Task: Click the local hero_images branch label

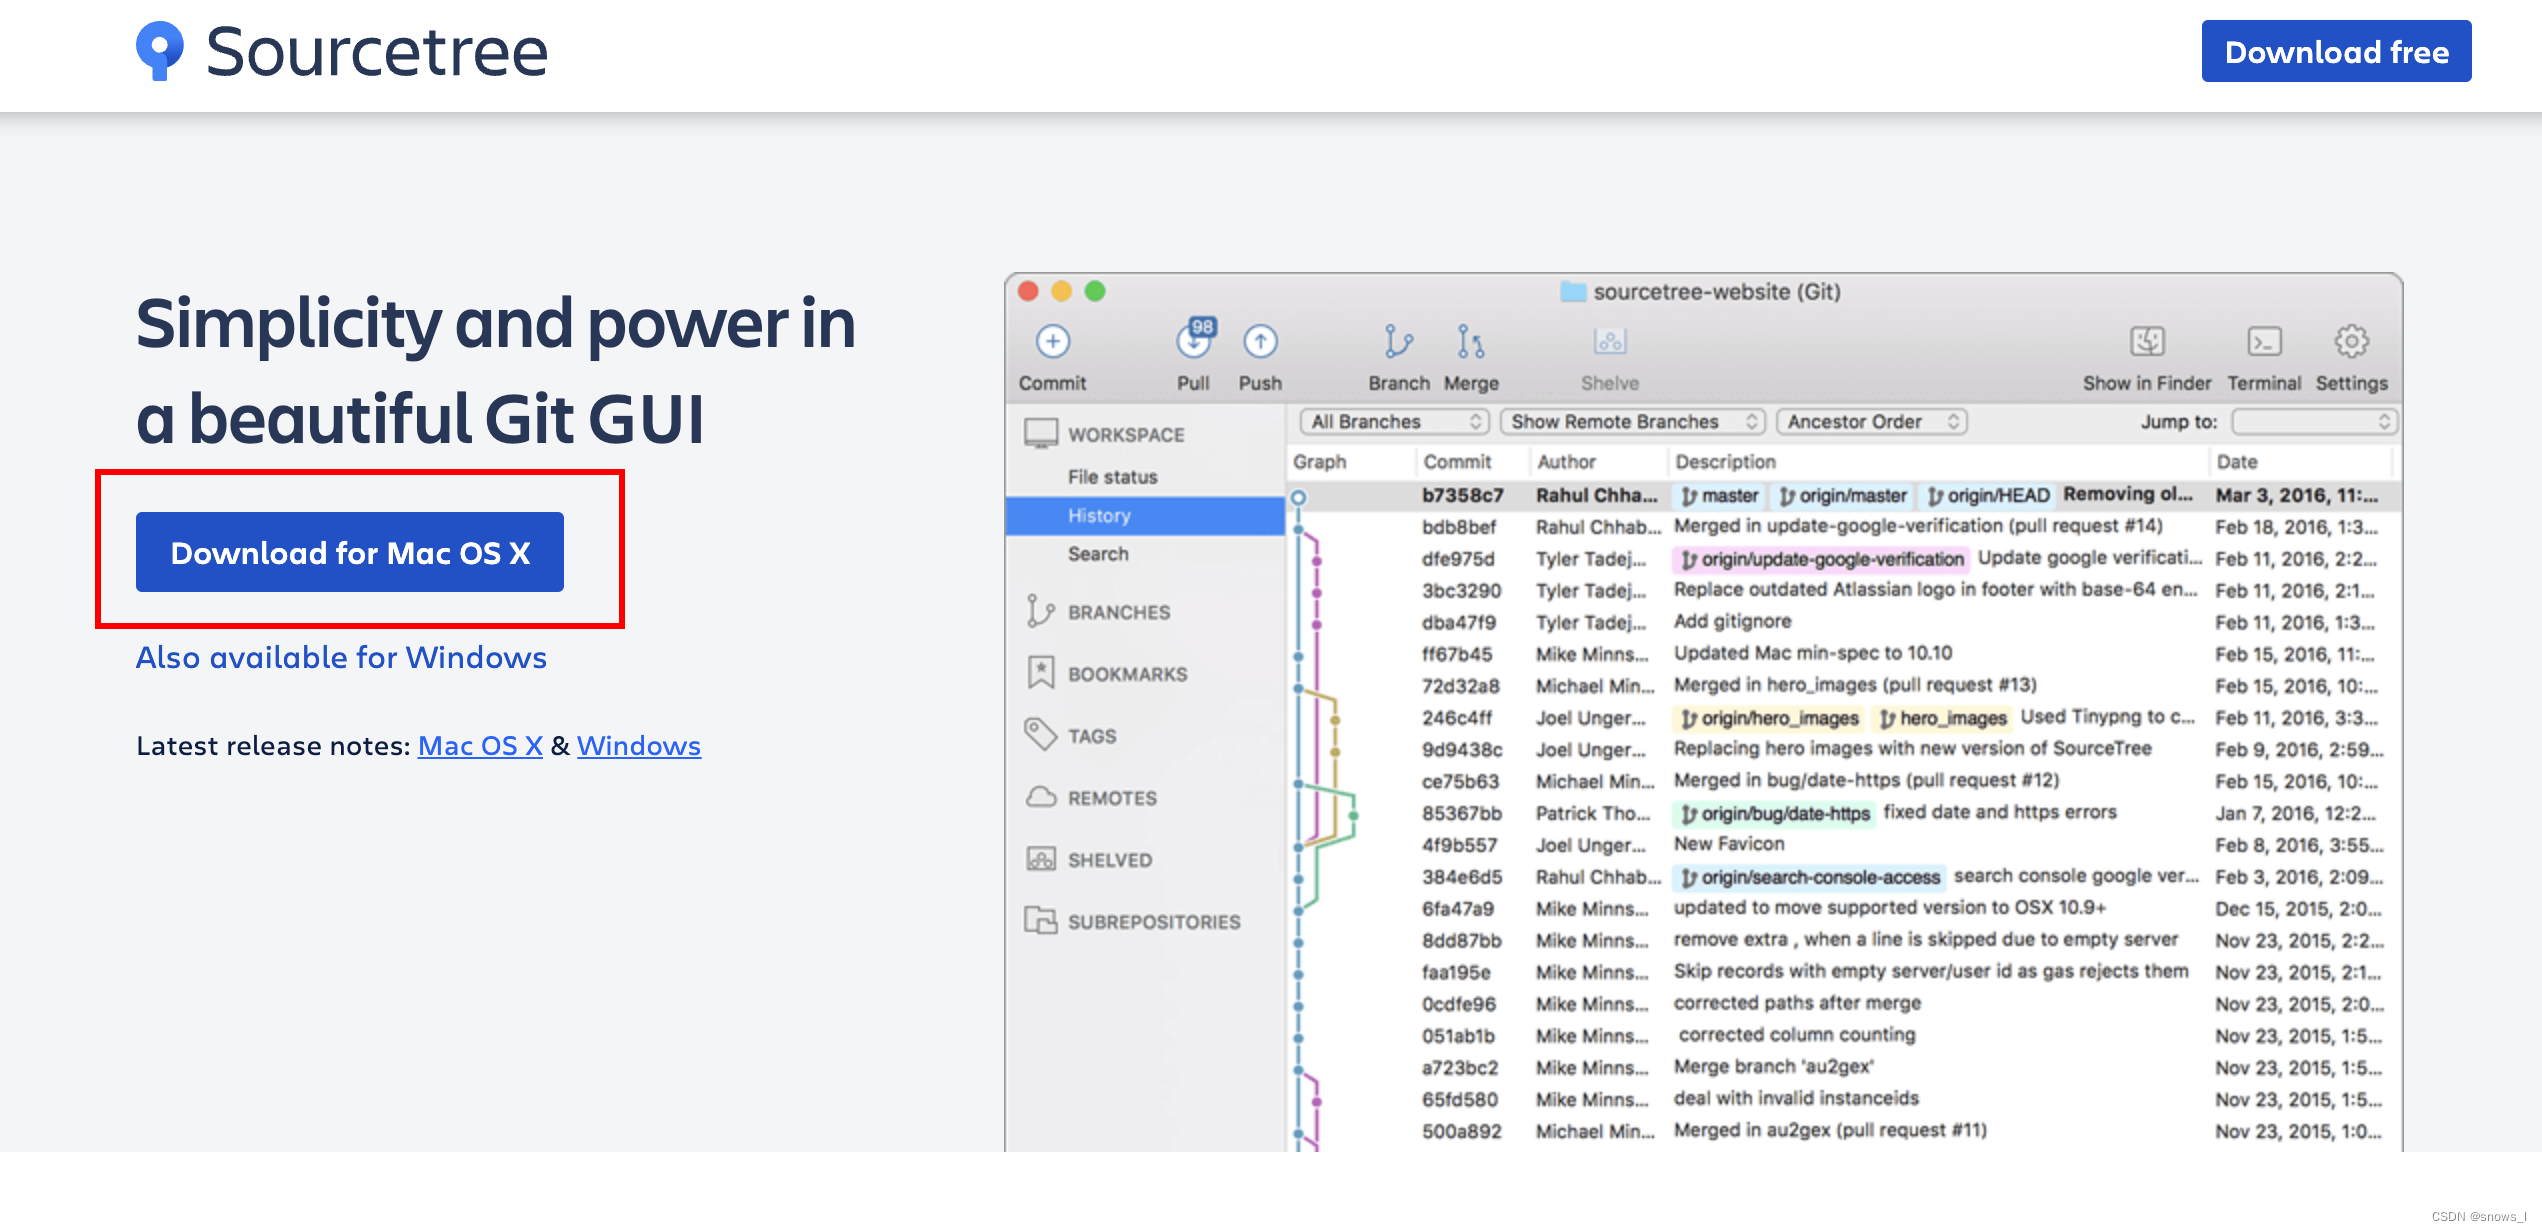Action: coord(1943,718)
